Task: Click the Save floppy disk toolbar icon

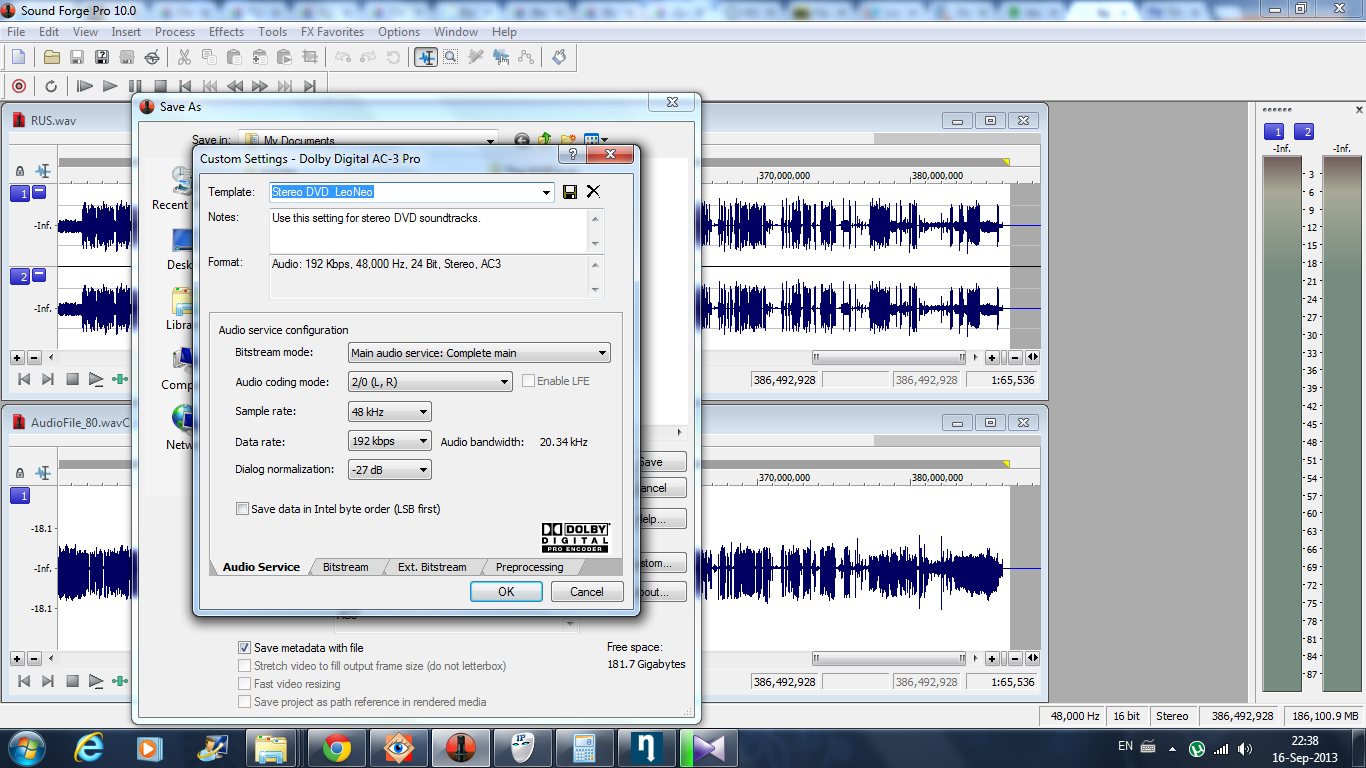Action: click(77, 57)
